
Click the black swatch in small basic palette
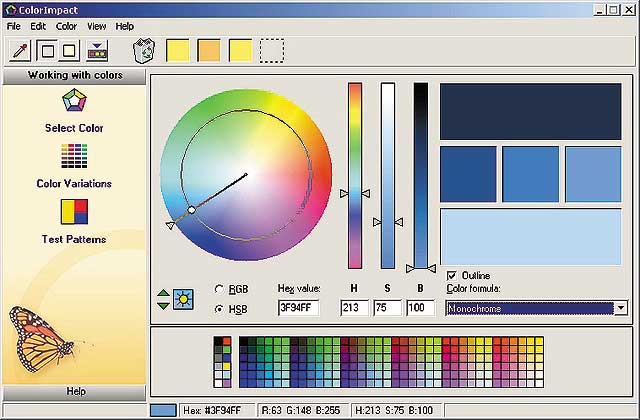(x=218, y=341)
